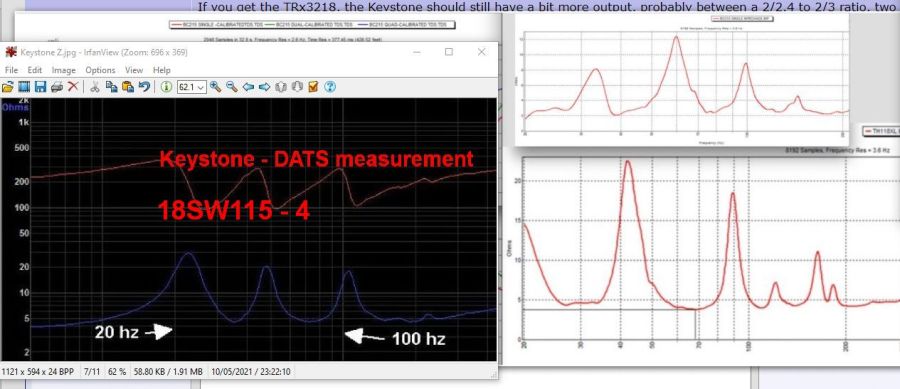Open IrfanView settings checkmark icon

(x=313, y=87)
